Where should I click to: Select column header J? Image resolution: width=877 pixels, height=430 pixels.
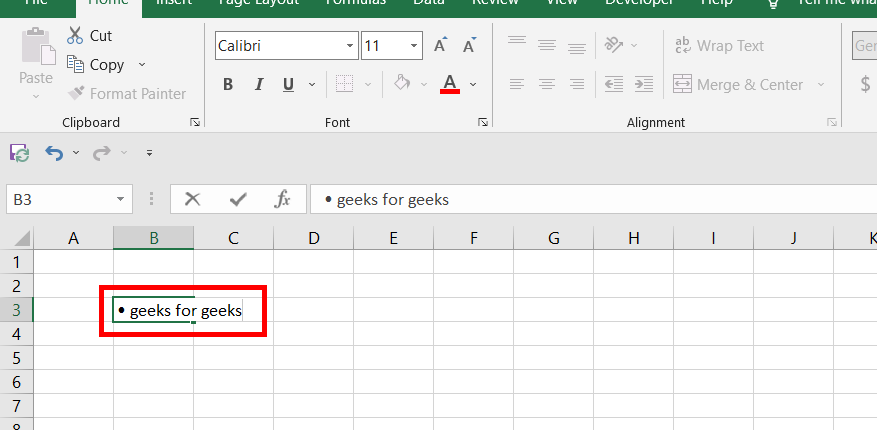794,239
